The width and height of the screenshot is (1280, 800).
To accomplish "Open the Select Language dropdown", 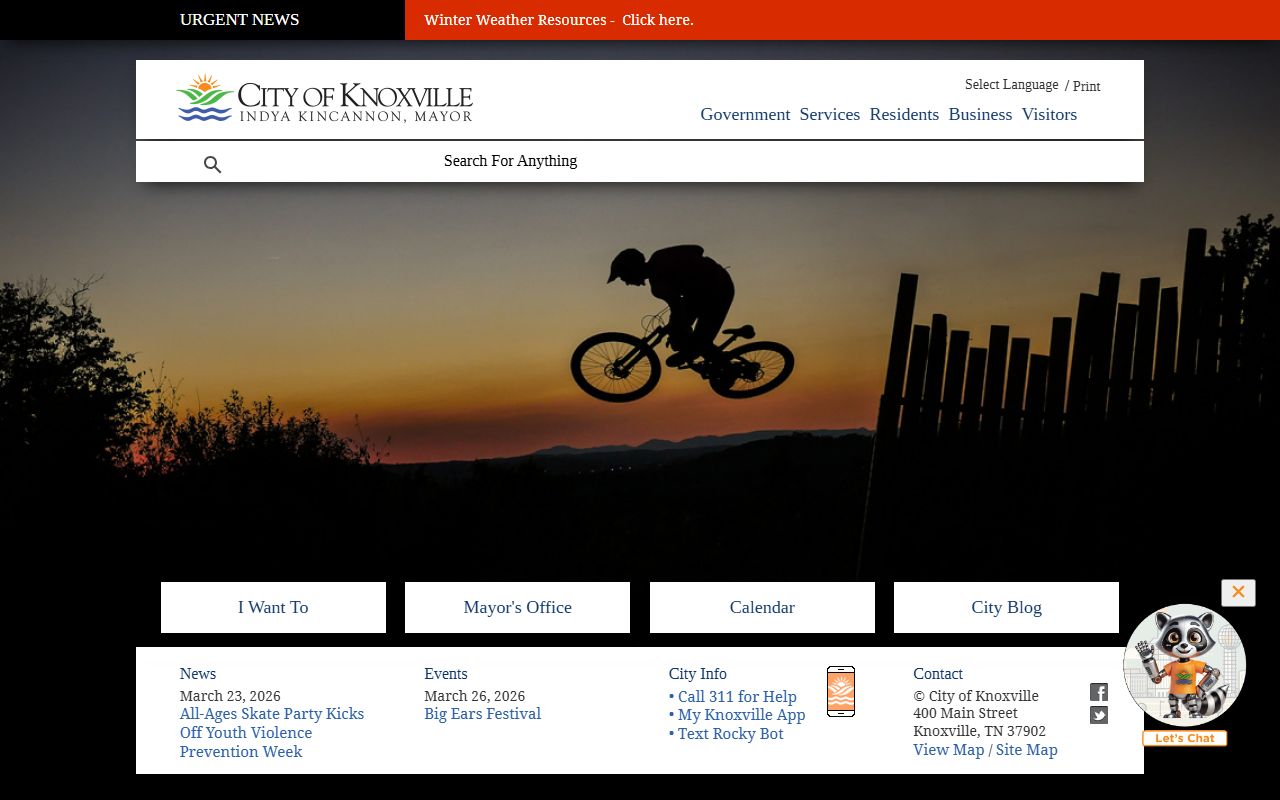I will pyautogui.click(x=1010, y=85).
